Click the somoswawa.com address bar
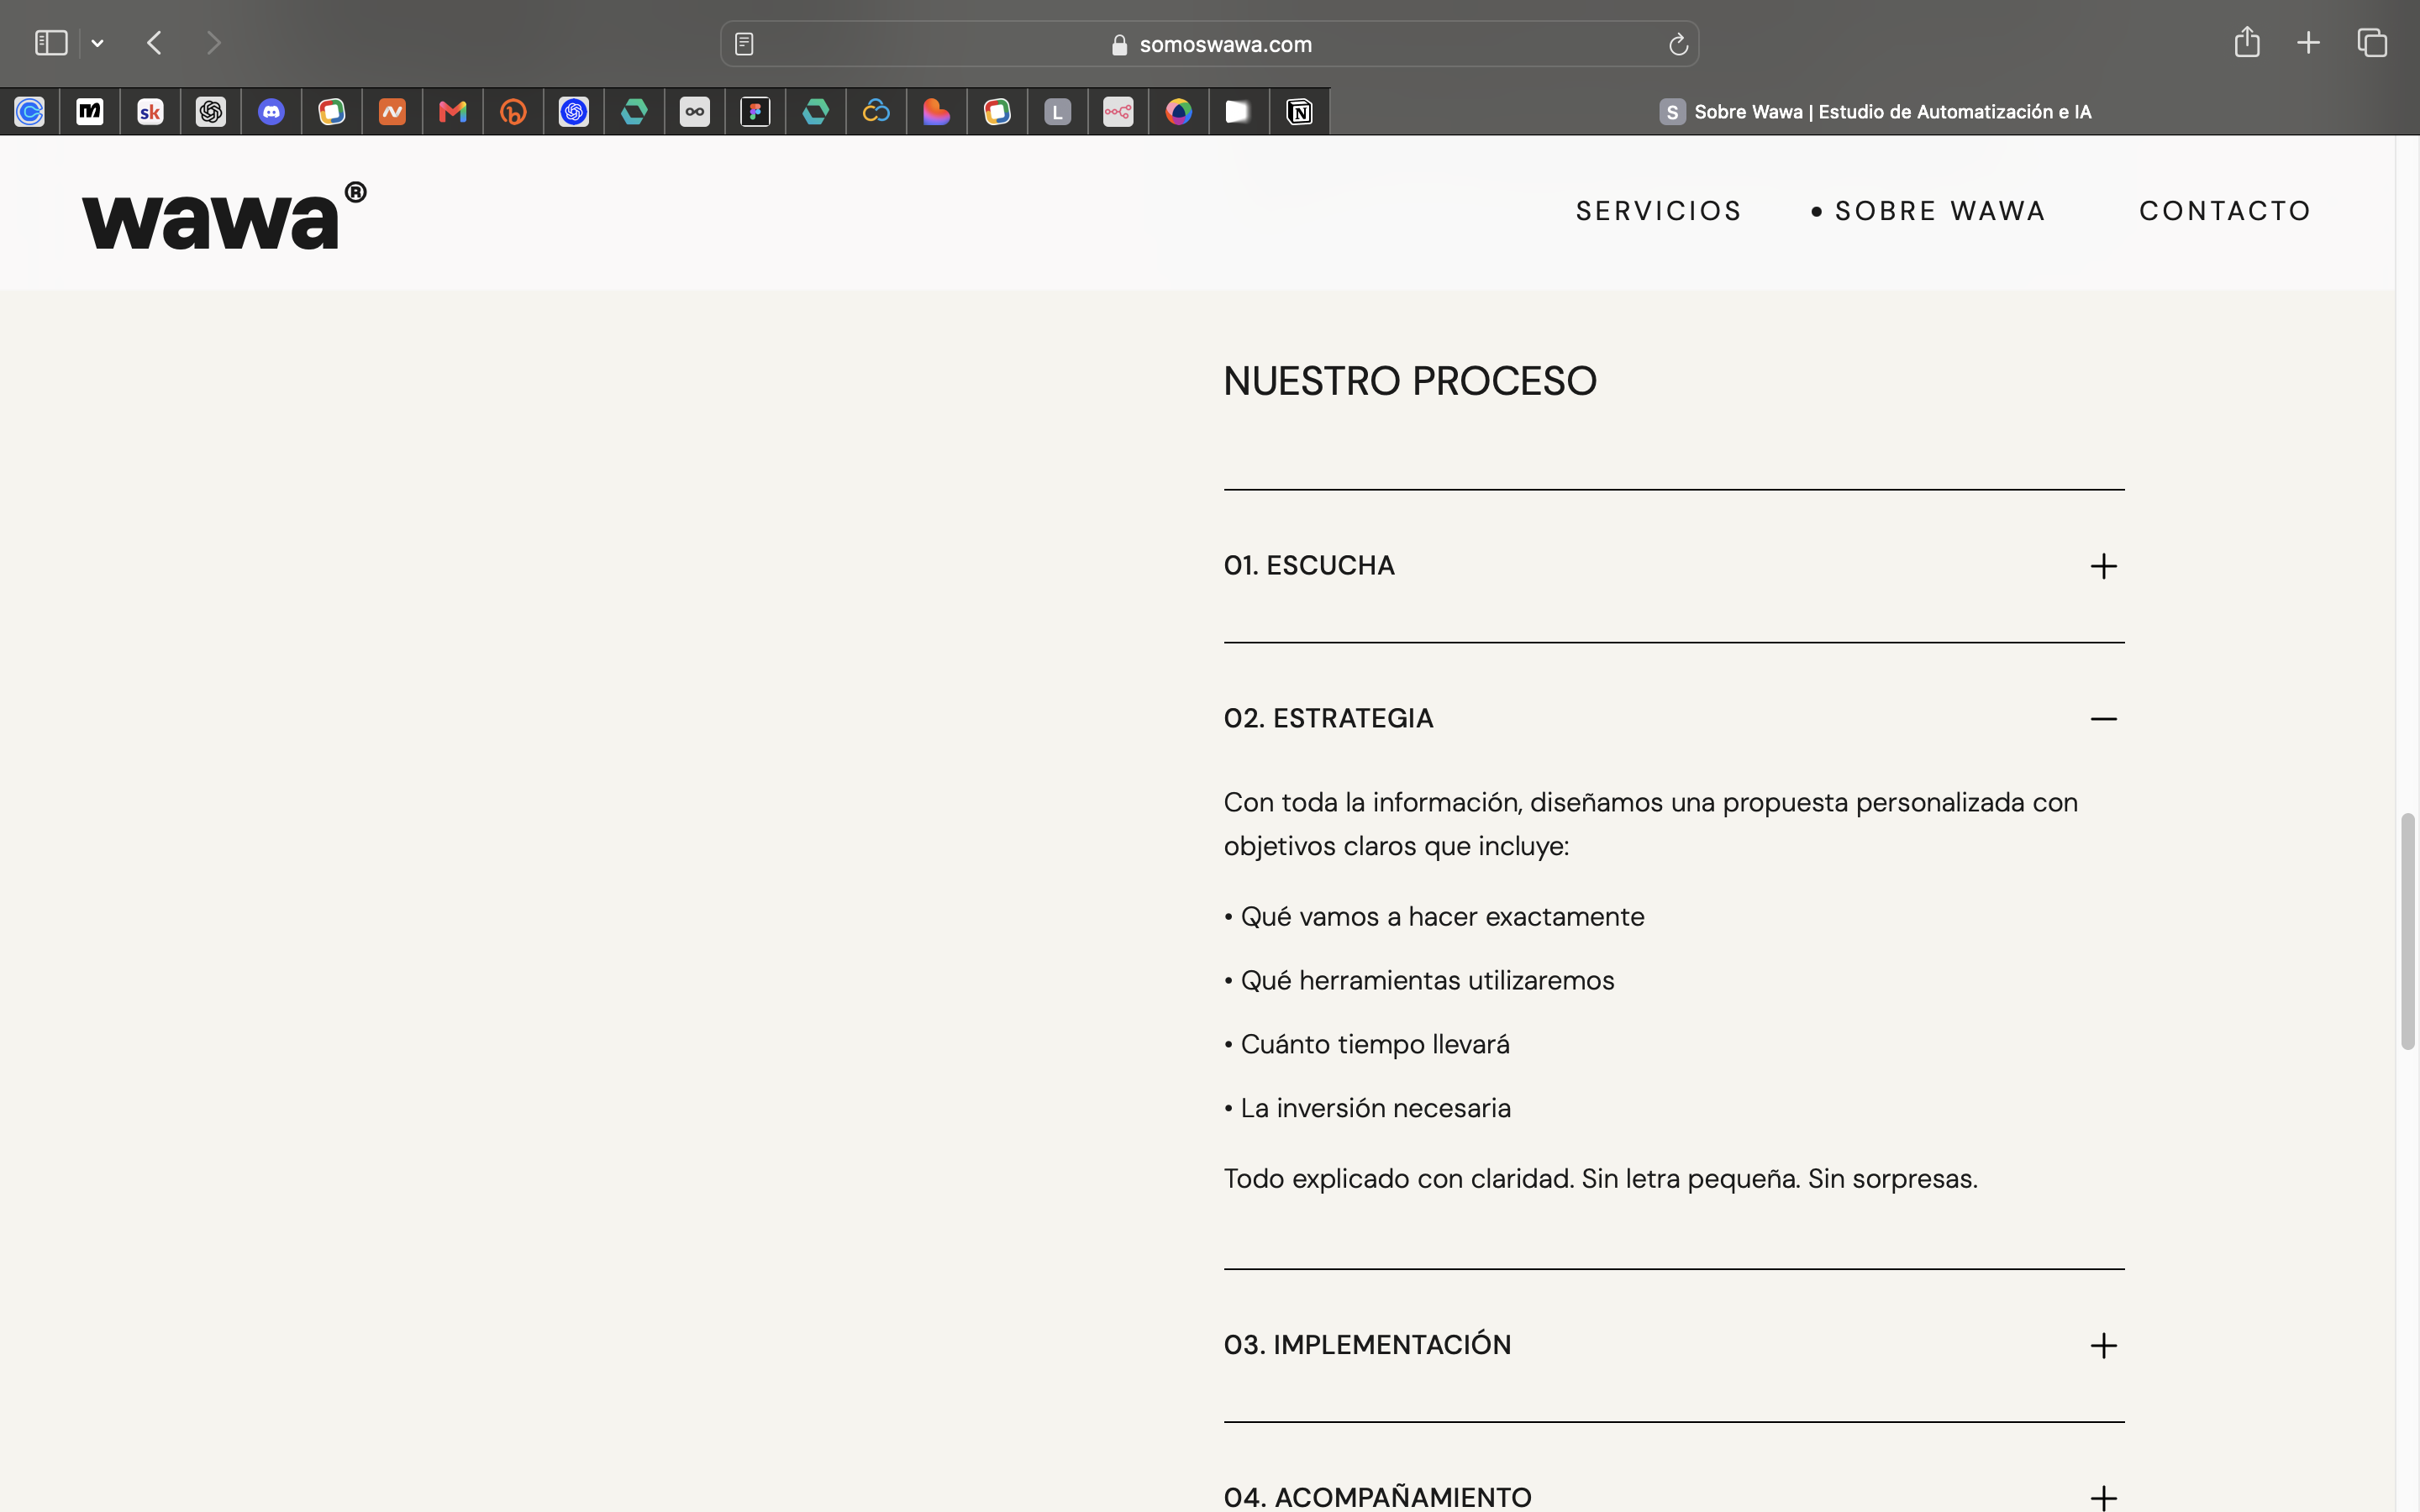This screenshot has width=2420, height=1512. coord(1209,44)
